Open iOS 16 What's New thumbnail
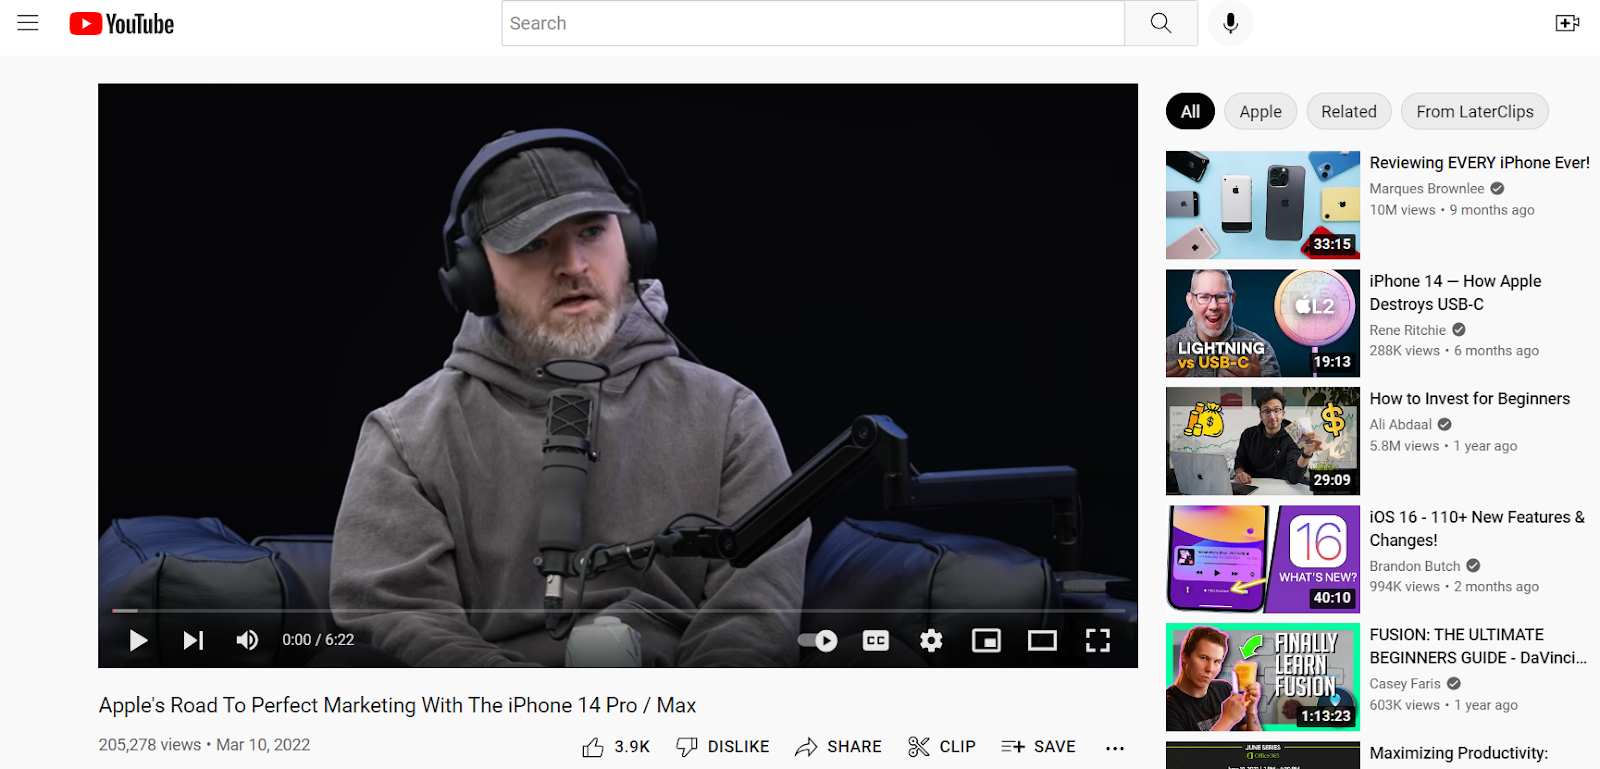This screenshot has height=769, width=1600. [x=1263, y=559]
